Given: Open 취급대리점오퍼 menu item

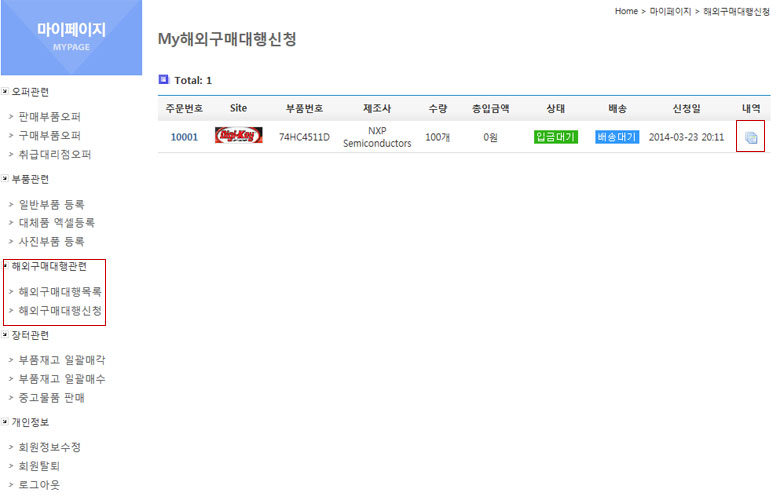Looking at the screenshot, I should (x=55, y=155).
